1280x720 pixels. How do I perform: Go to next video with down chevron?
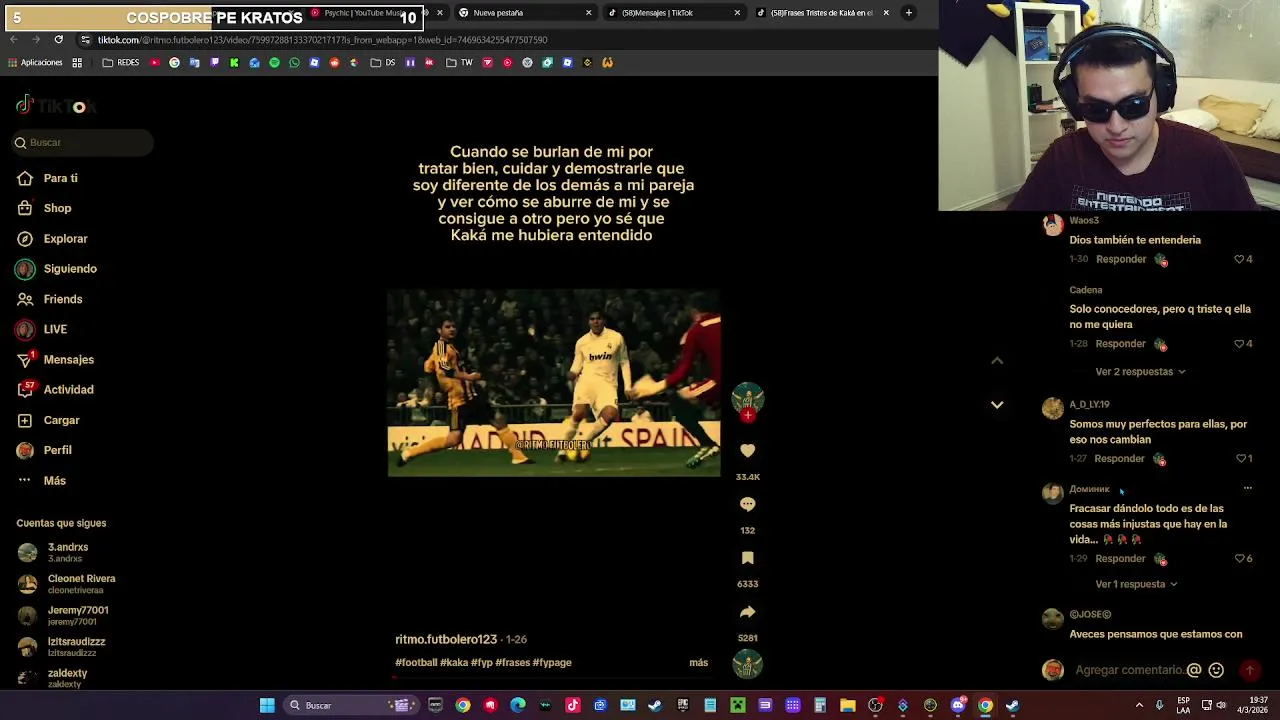click(x=997, y=405)
